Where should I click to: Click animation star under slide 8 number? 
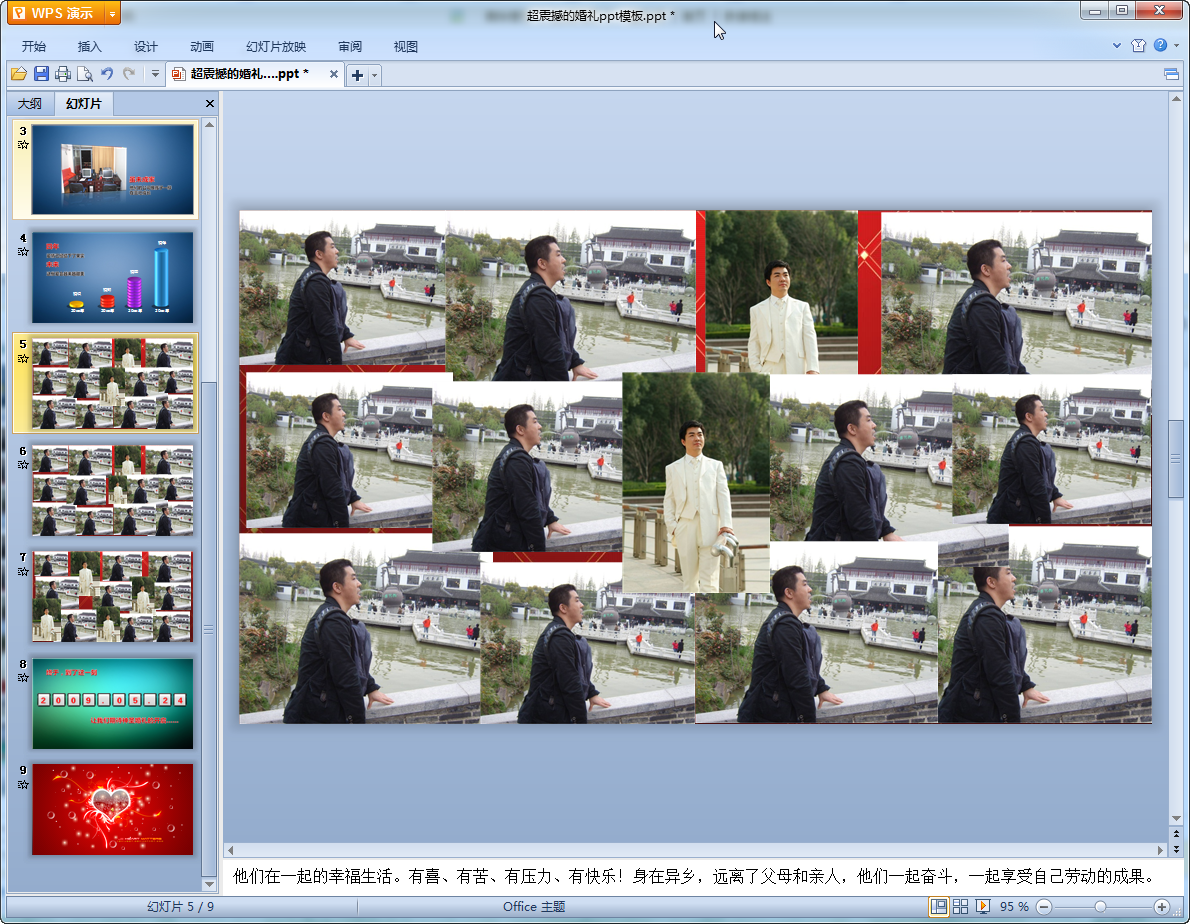coord(23,677)
